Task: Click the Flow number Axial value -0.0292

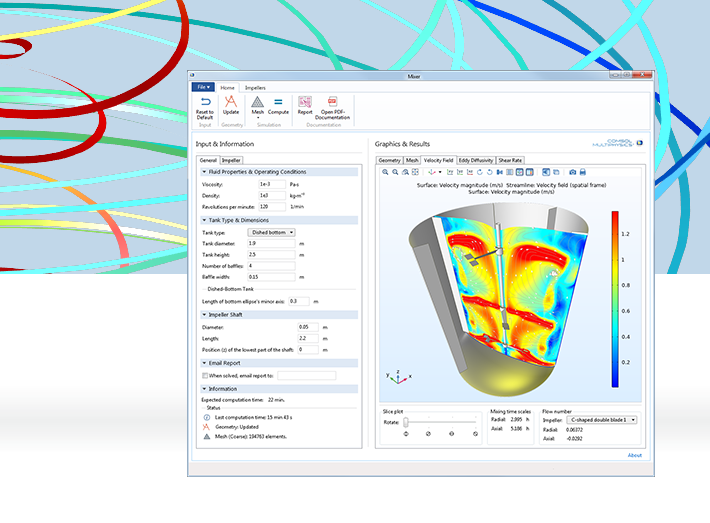Action: (x=574, y=439)
